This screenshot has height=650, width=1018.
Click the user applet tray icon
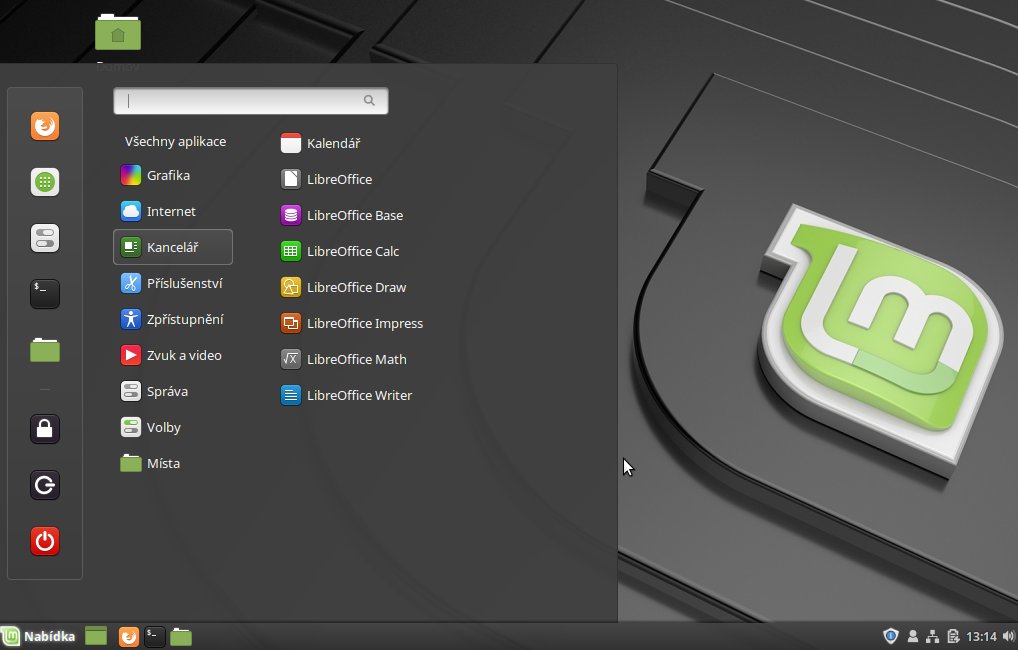[913, 636]
